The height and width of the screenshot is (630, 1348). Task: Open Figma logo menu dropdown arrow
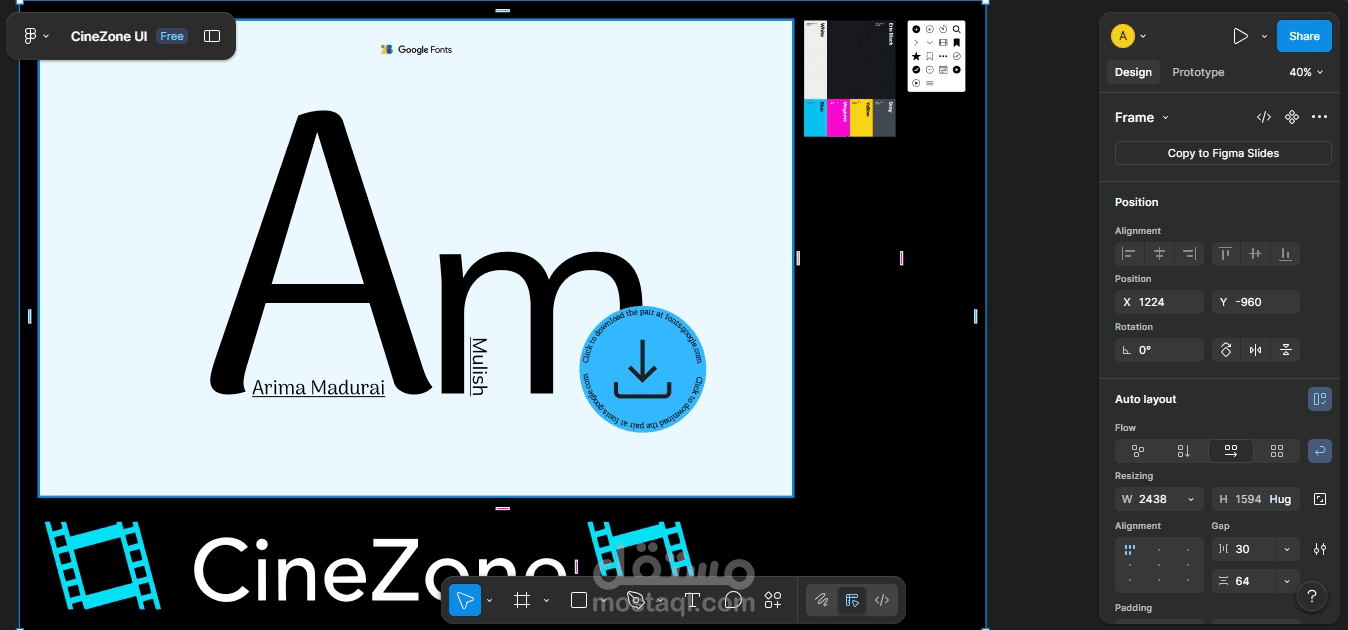click(x=47, y=37)
